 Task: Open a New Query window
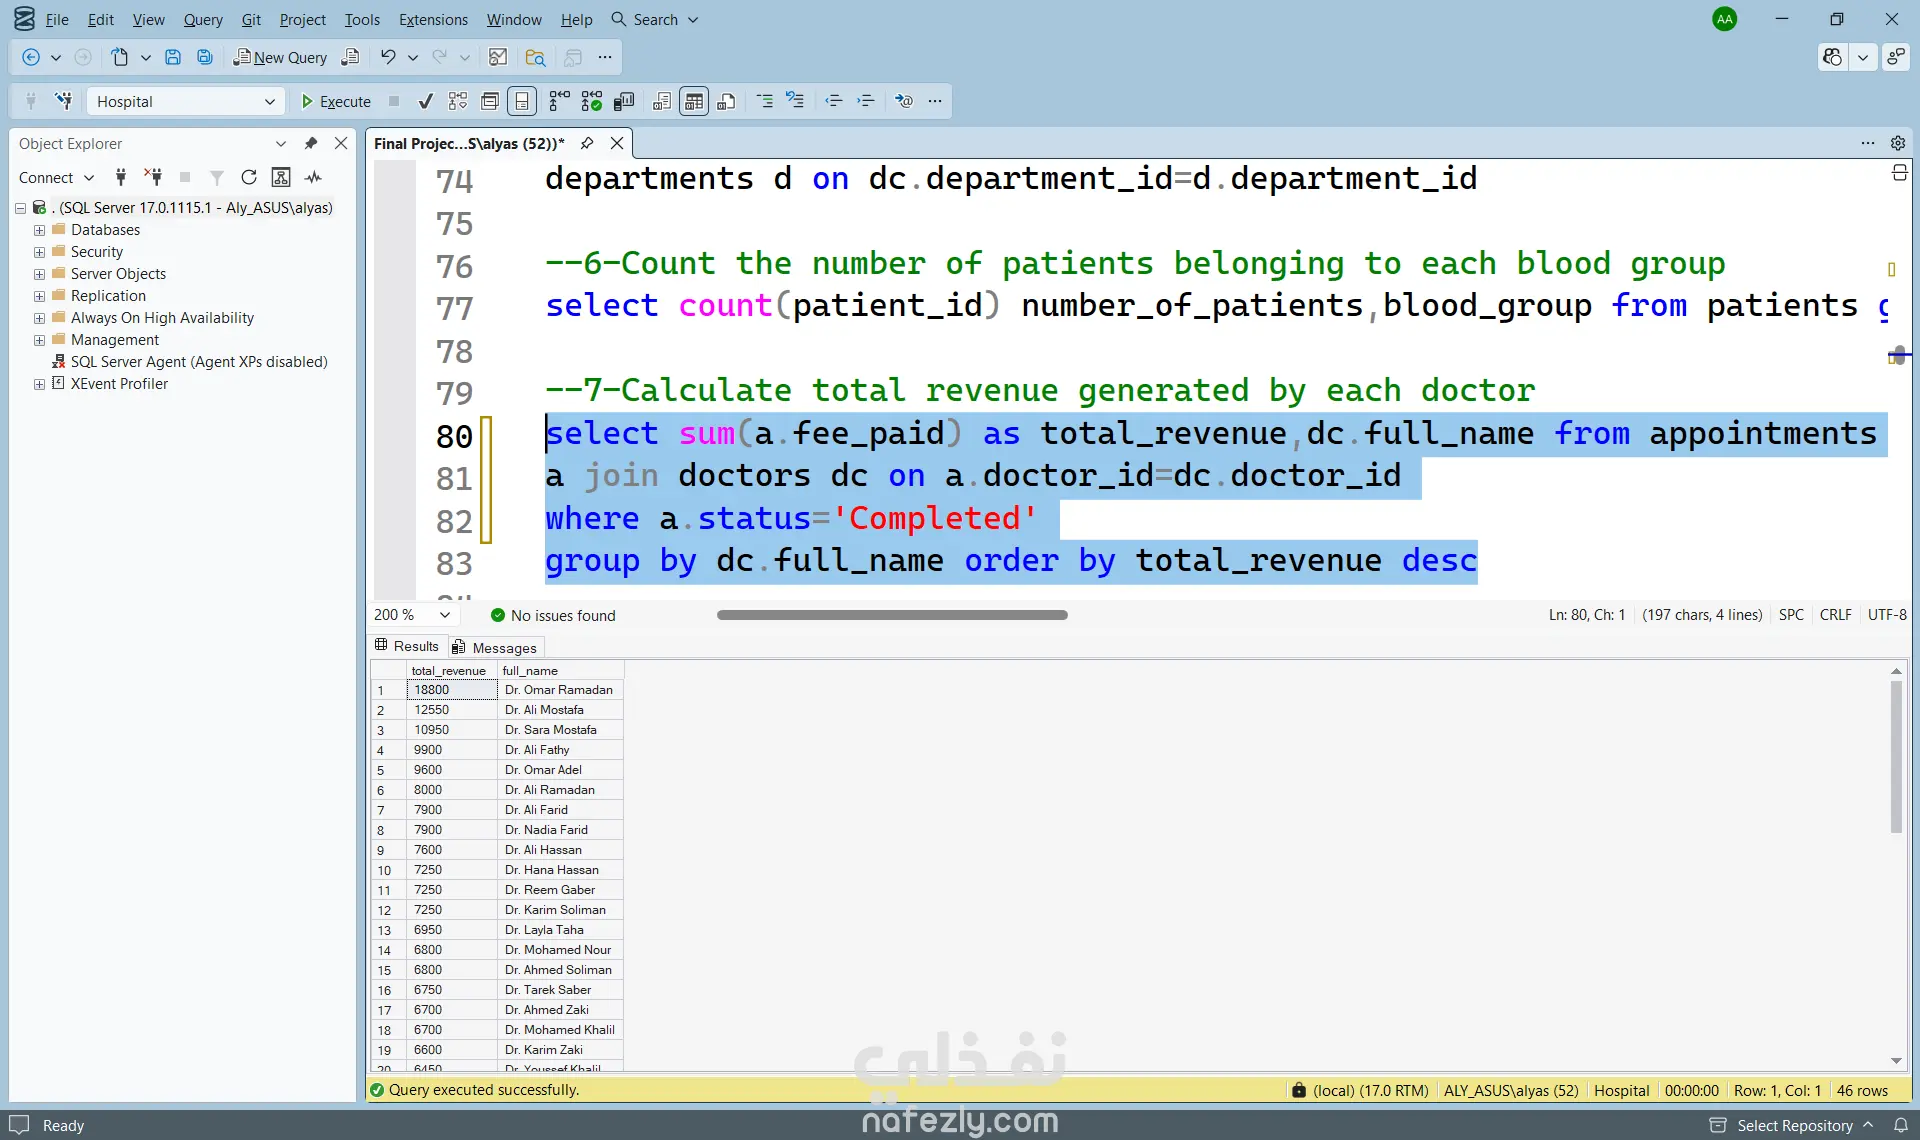point(280,57)
